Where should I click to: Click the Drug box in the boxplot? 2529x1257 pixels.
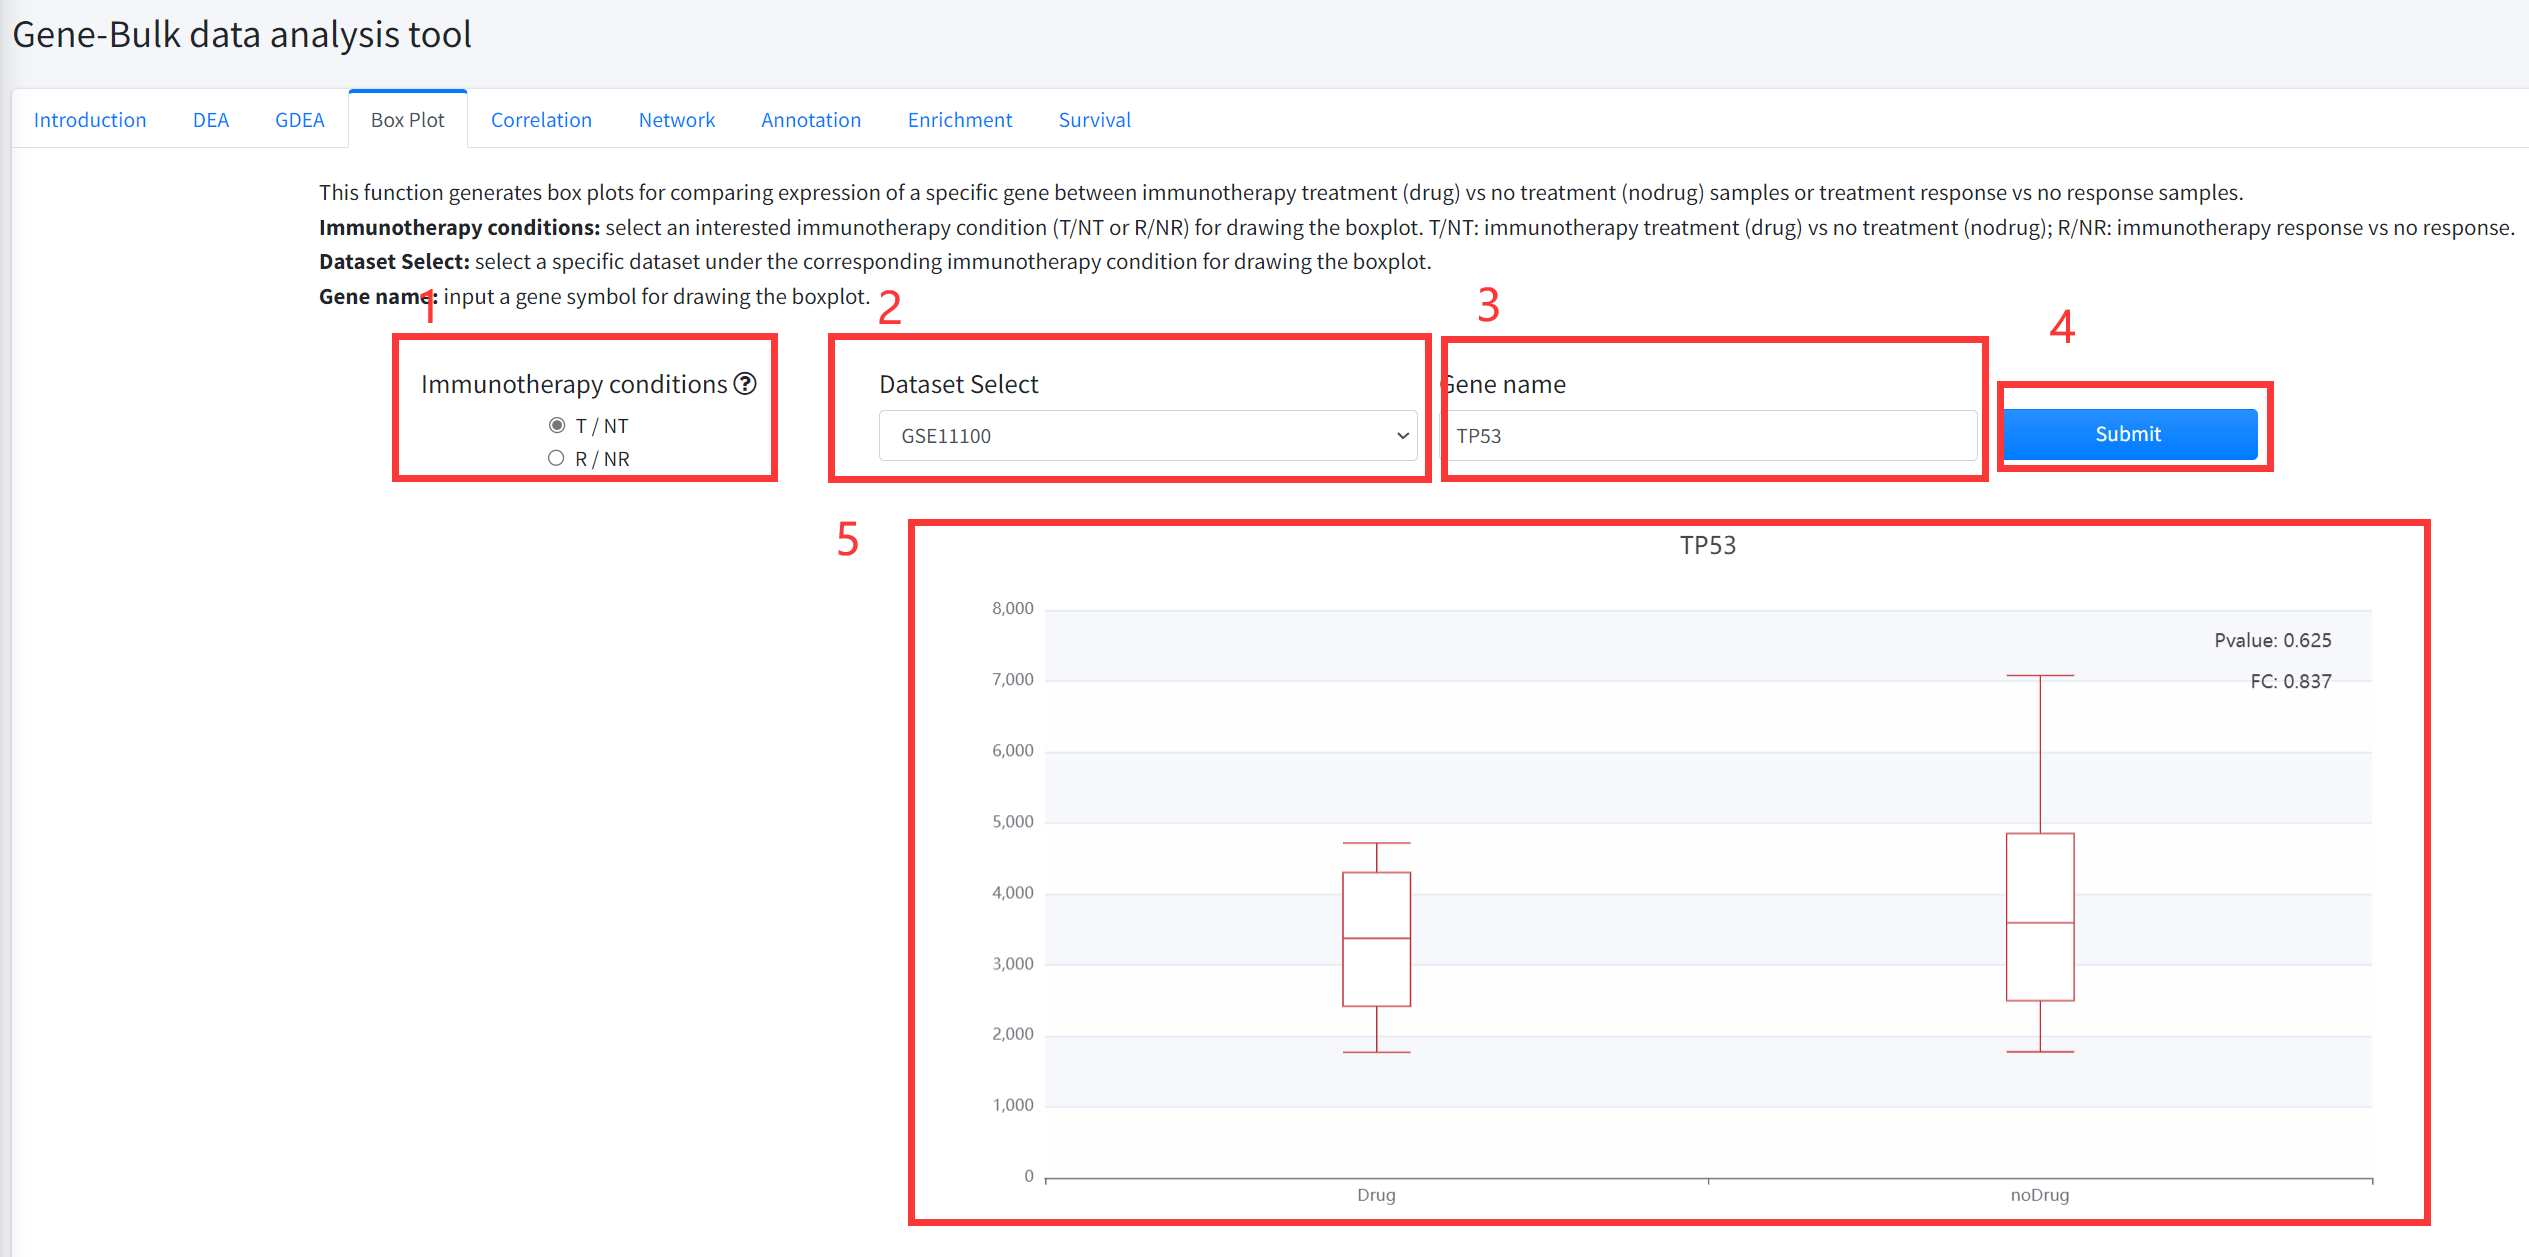[x=1376, y=938]
